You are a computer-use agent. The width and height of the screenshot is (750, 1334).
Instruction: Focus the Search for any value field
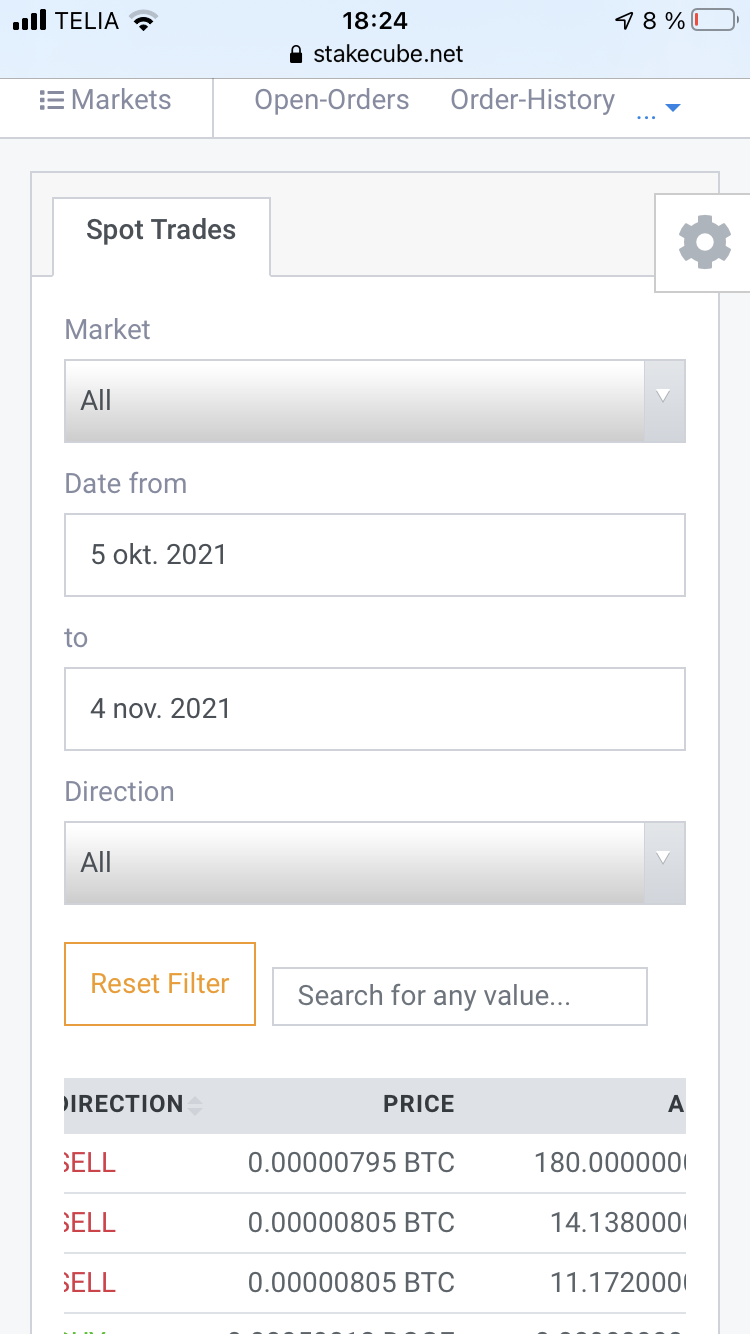460,996
